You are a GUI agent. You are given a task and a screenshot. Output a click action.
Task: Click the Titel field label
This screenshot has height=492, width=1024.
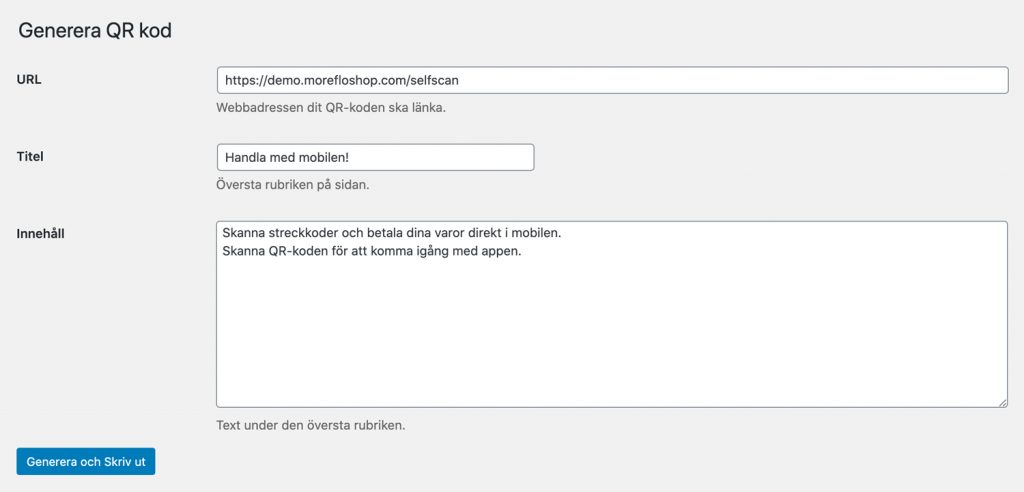[x=30, y=157]
